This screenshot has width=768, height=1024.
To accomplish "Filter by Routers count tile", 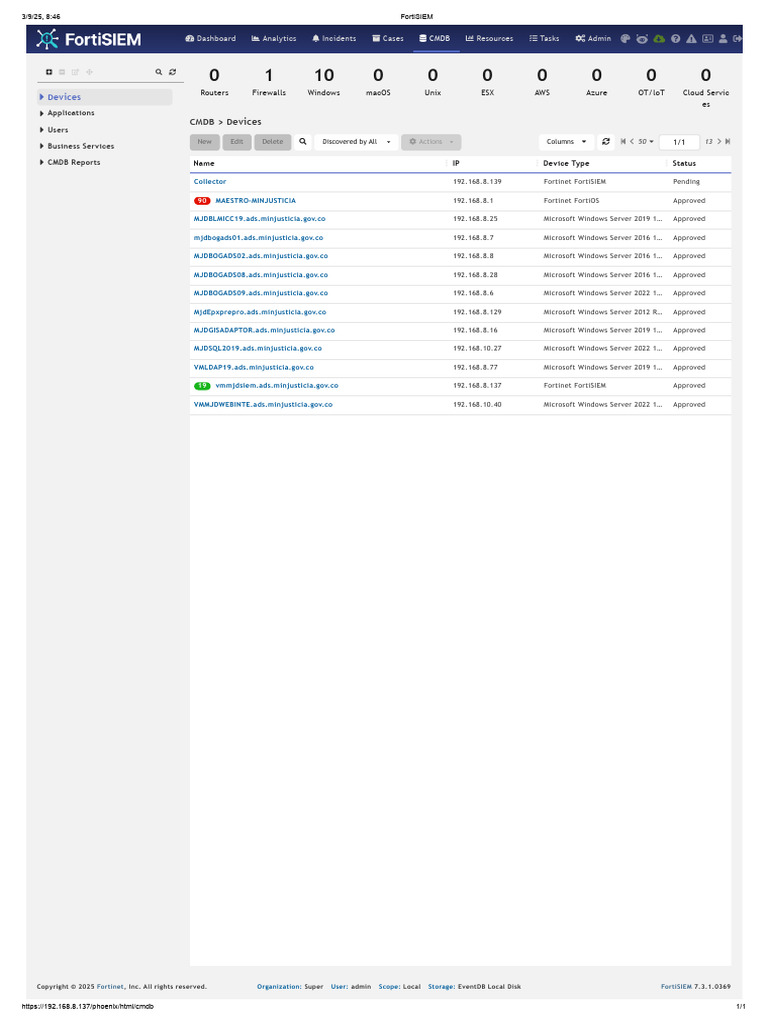I will click(x=214, y=82).
